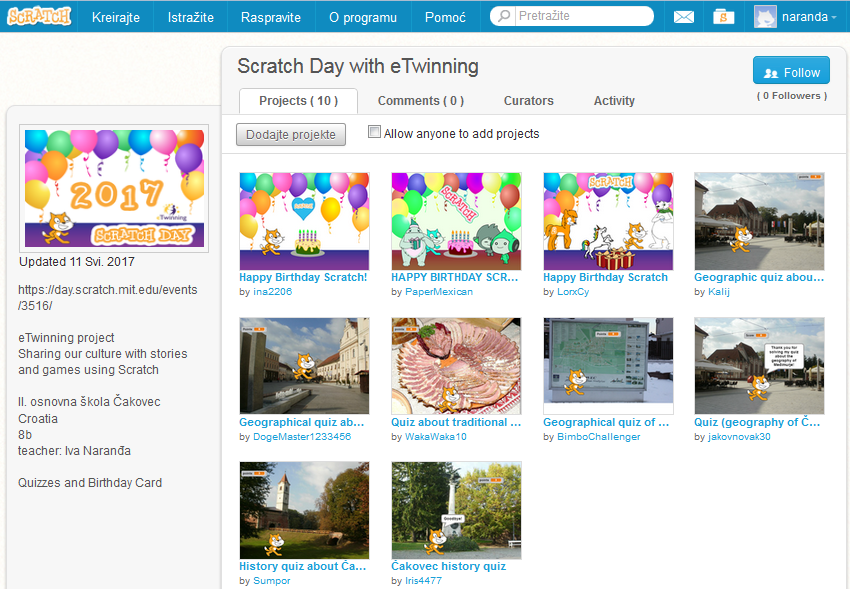This screenshot has height=589, width=850.
Task: Select the Projects (10) tab
Action: click(x=298, y=101)
